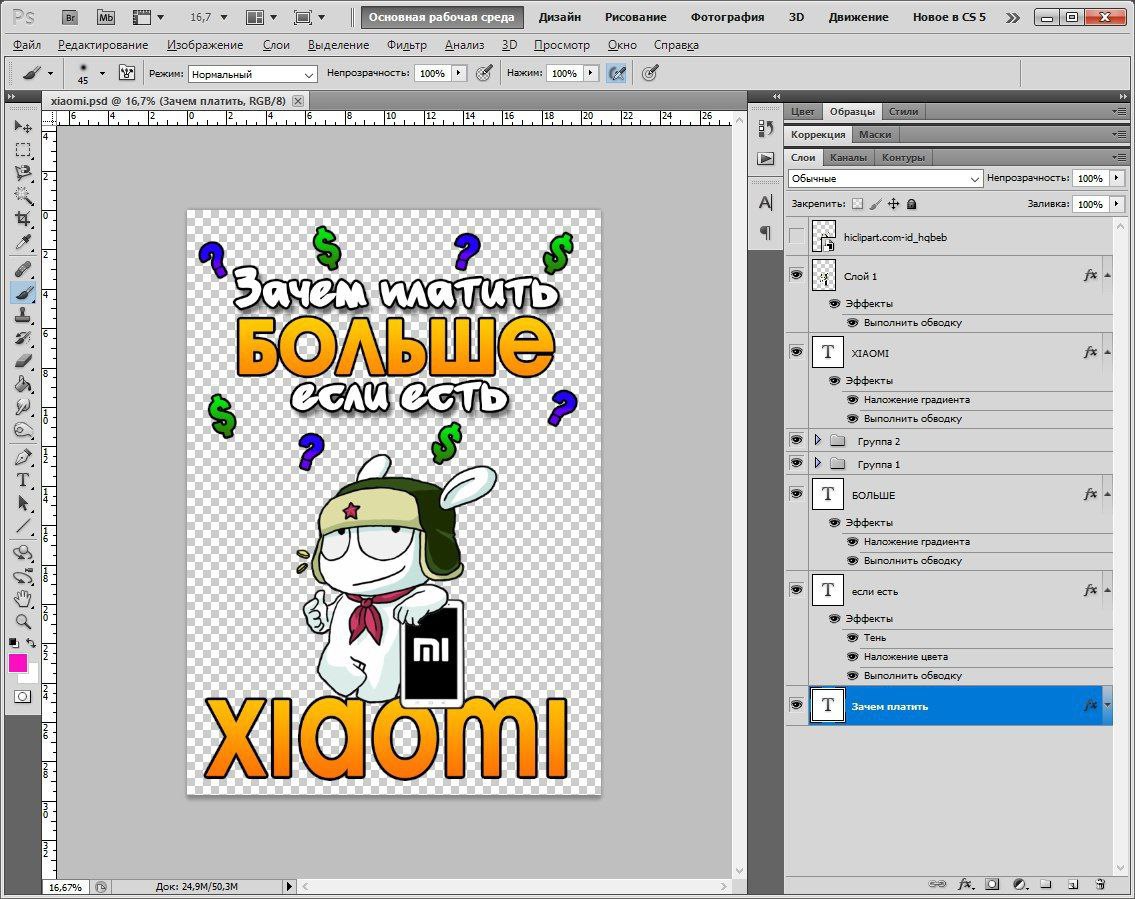Select the Rectangular Marquee tool
The width and height of the screenshot is (1135, 899).
click(x=22, y=150)
